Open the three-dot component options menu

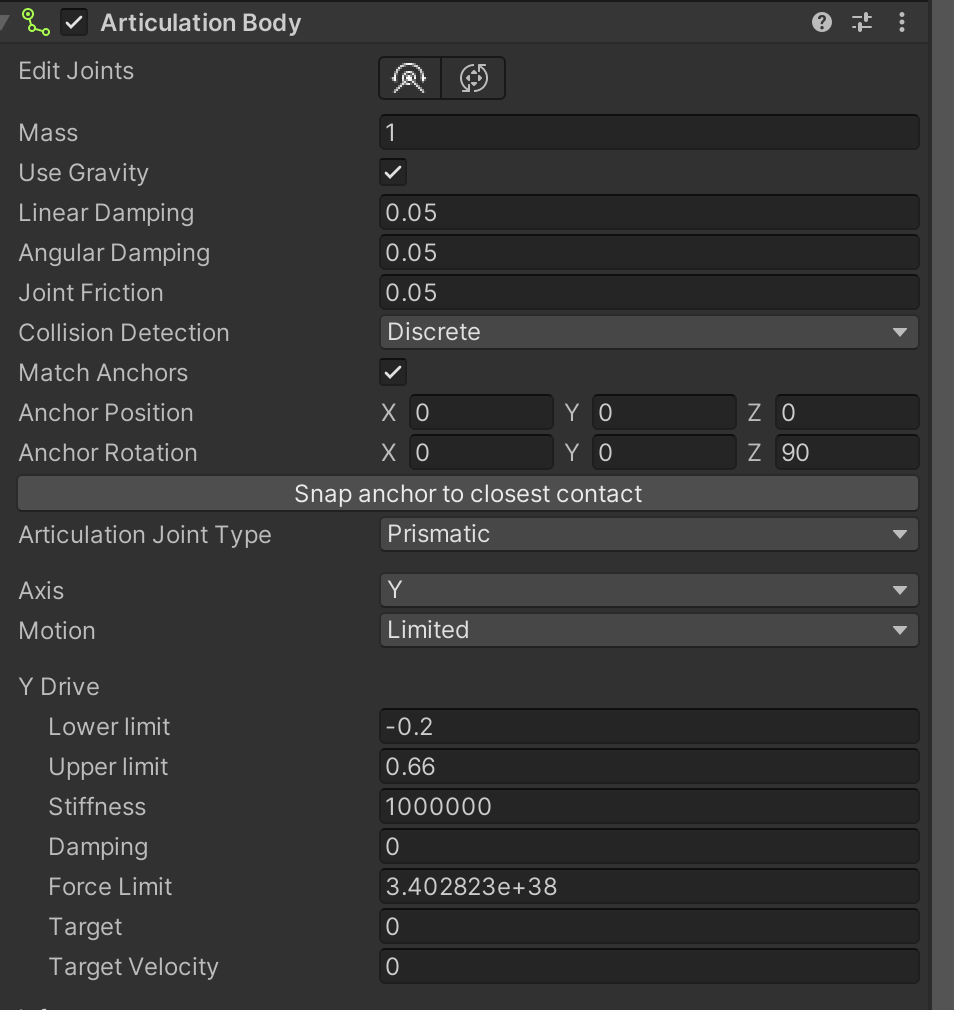coord(902,22)
